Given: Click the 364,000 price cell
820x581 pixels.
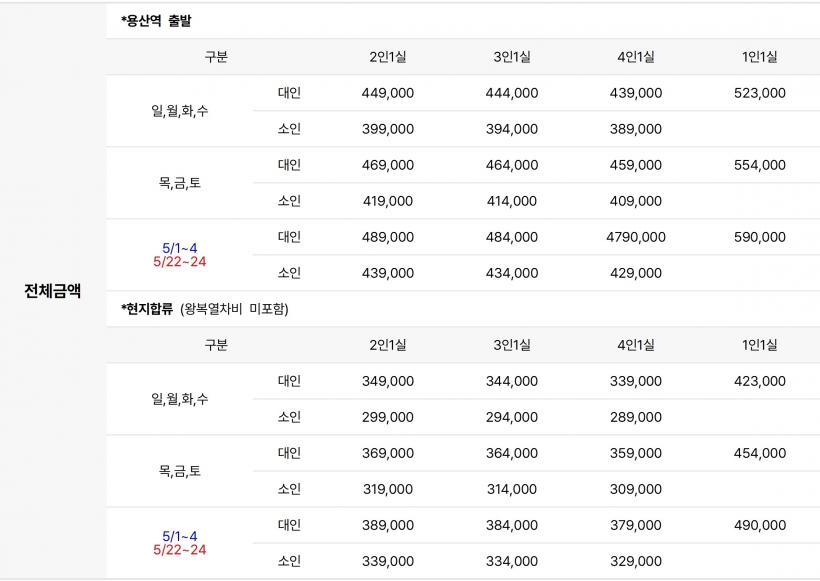Looking at the screenshot, I should 511,453.
